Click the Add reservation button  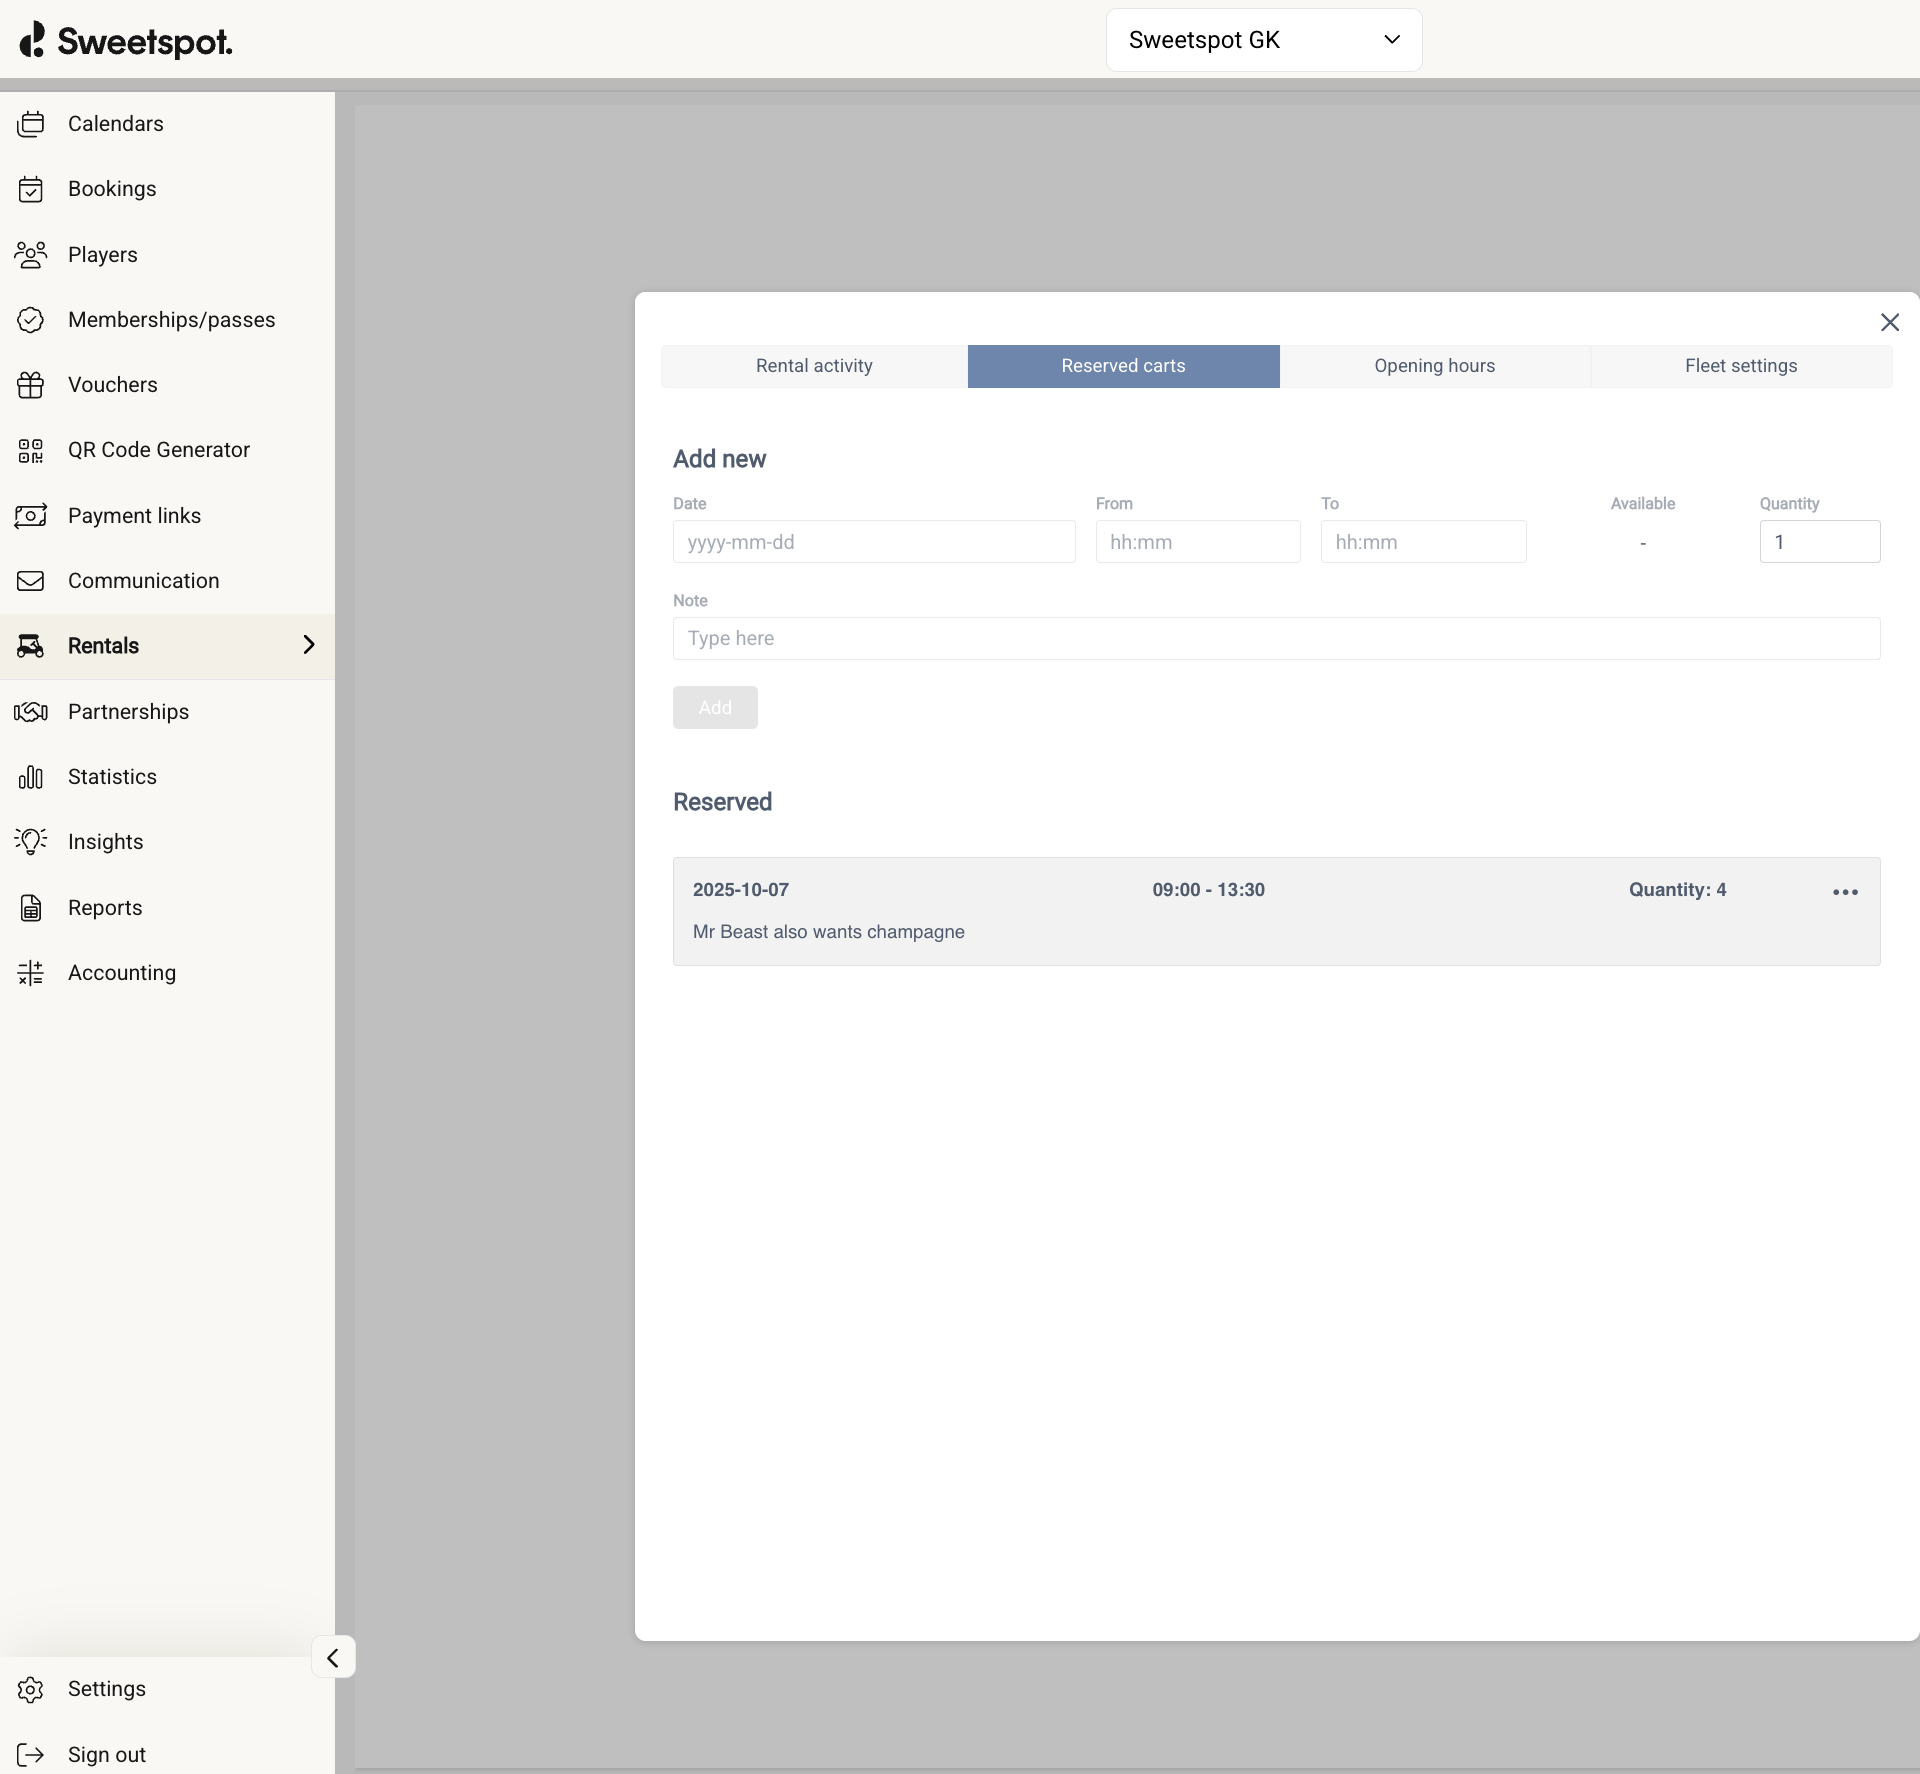click(715, 708)
